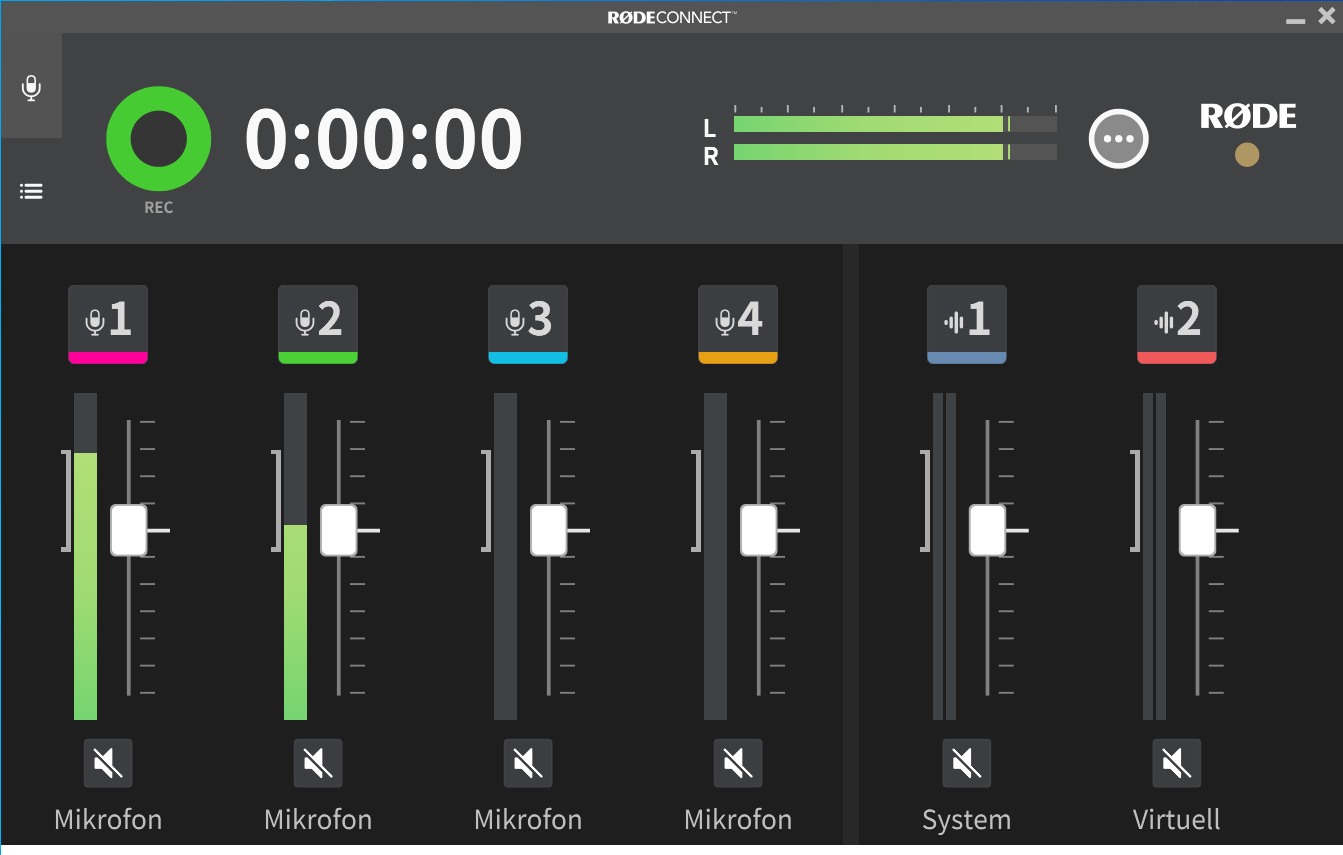Mute the System channel

pyautogui.click(x=967, y=764)
